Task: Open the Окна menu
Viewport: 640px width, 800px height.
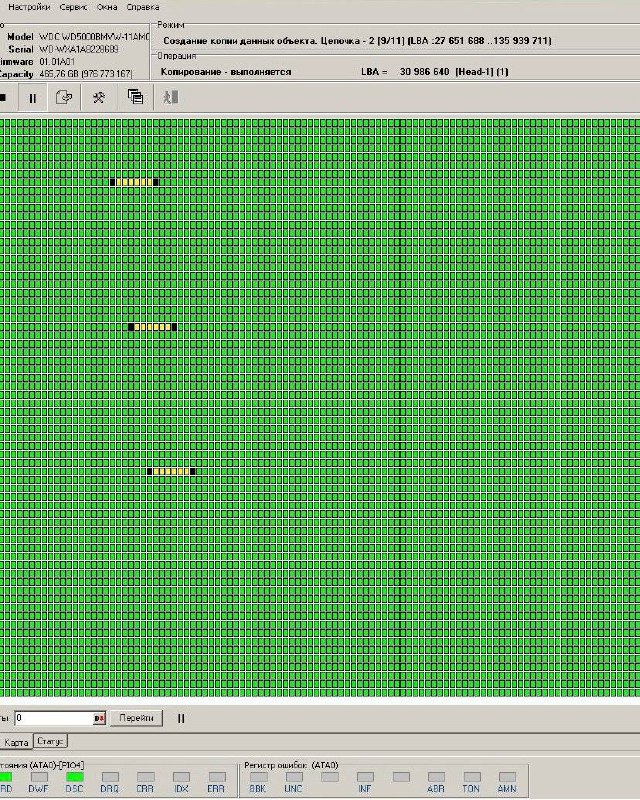Action: click(x=107, y=7)
